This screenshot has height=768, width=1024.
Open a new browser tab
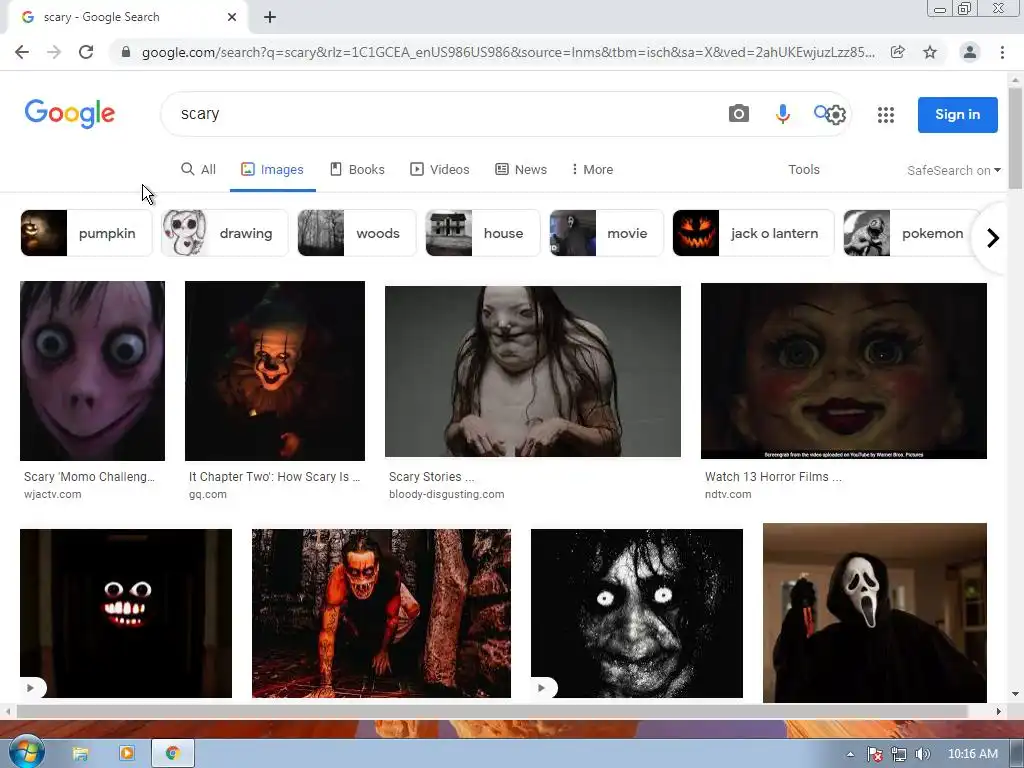[x=270, y=17]
